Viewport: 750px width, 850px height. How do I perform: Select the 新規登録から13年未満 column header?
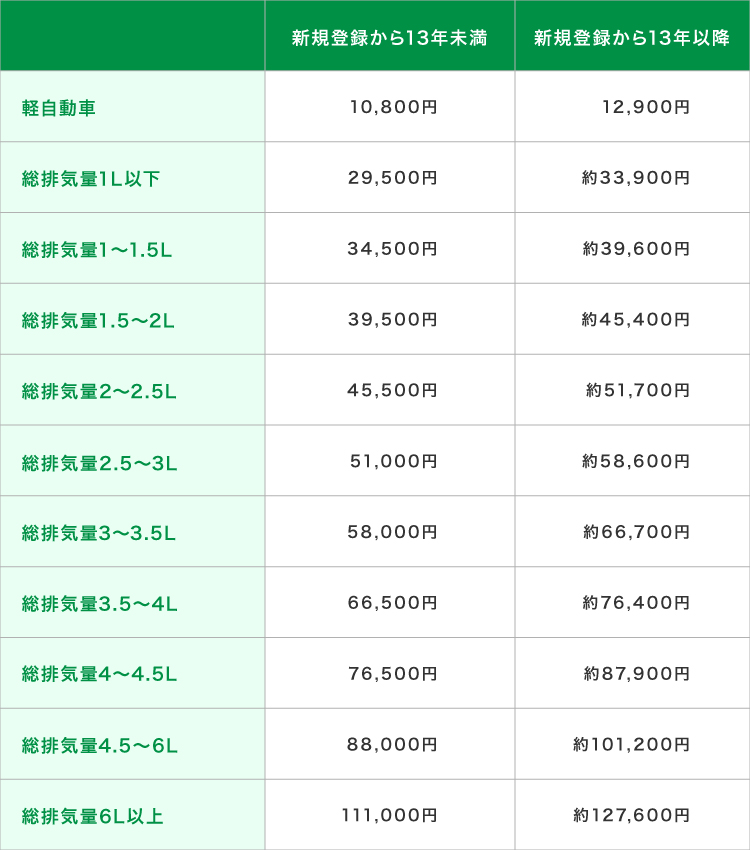coord(390,38)
